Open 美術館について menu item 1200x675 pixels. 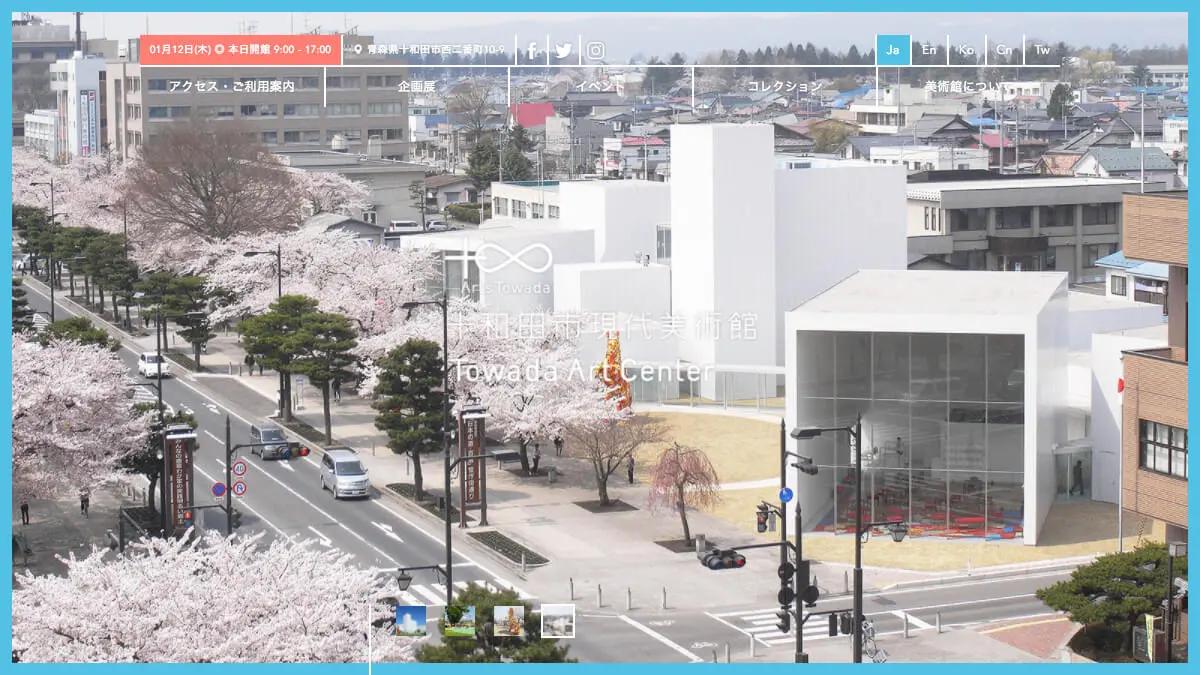point(969,86)
